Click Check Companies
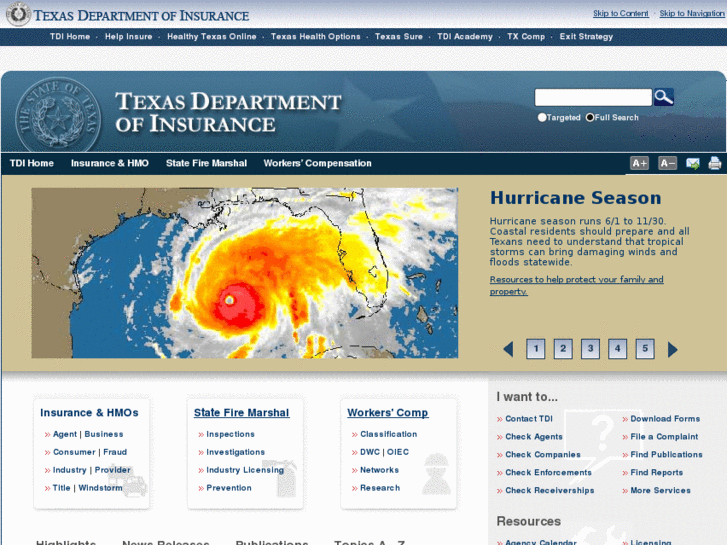 [542, 455]
